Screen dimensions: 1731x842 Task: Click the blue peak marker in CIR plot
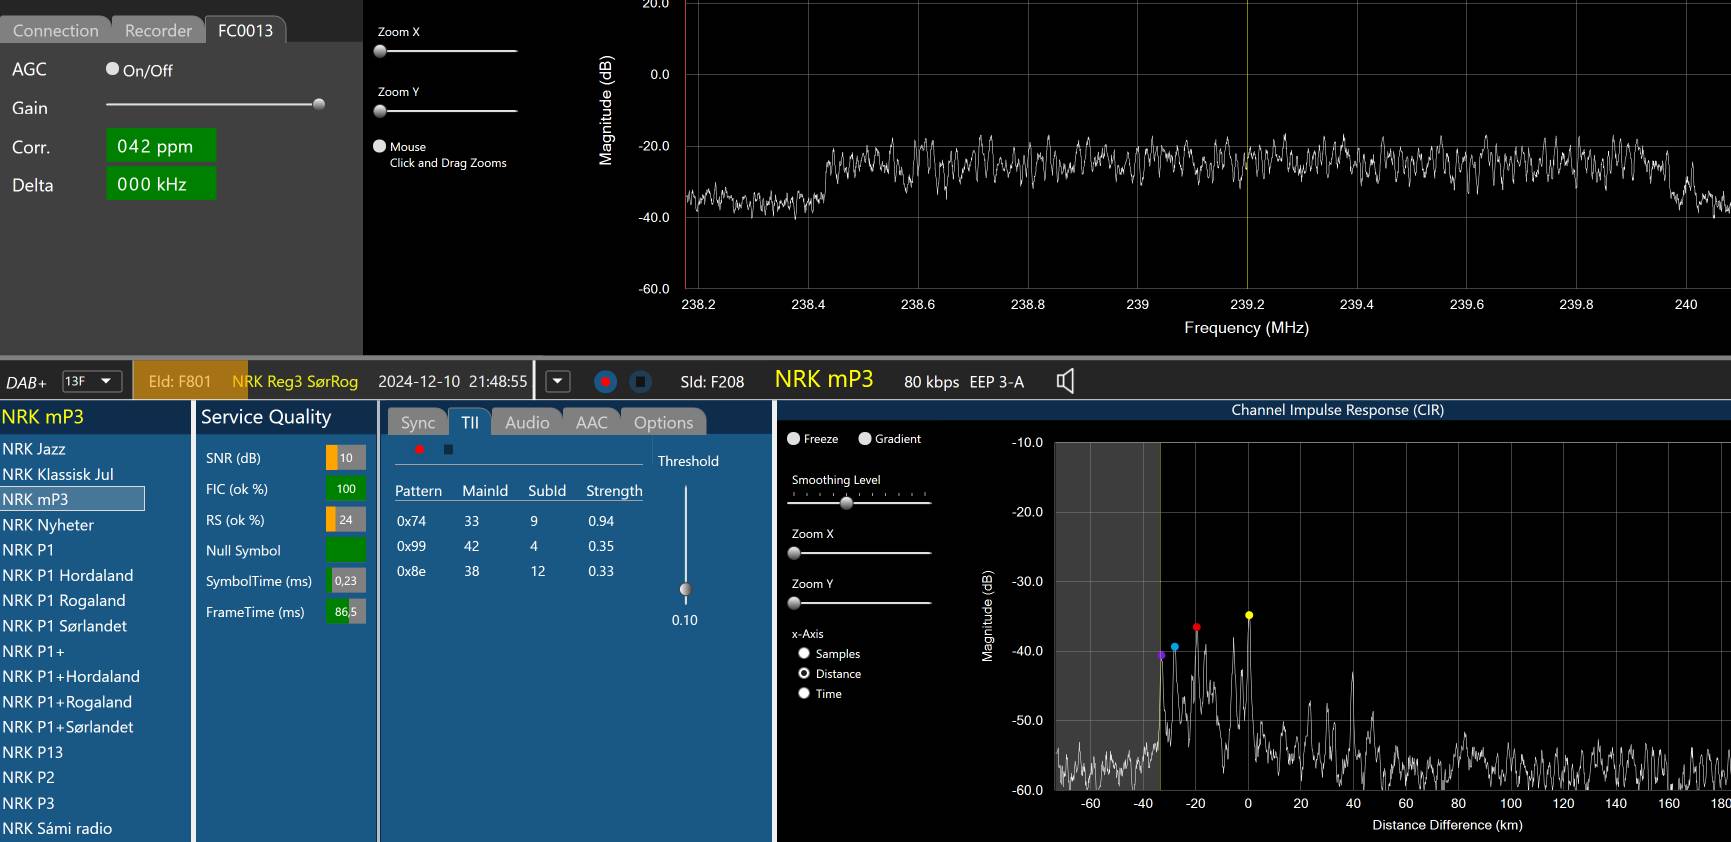tap(1175, 647)
